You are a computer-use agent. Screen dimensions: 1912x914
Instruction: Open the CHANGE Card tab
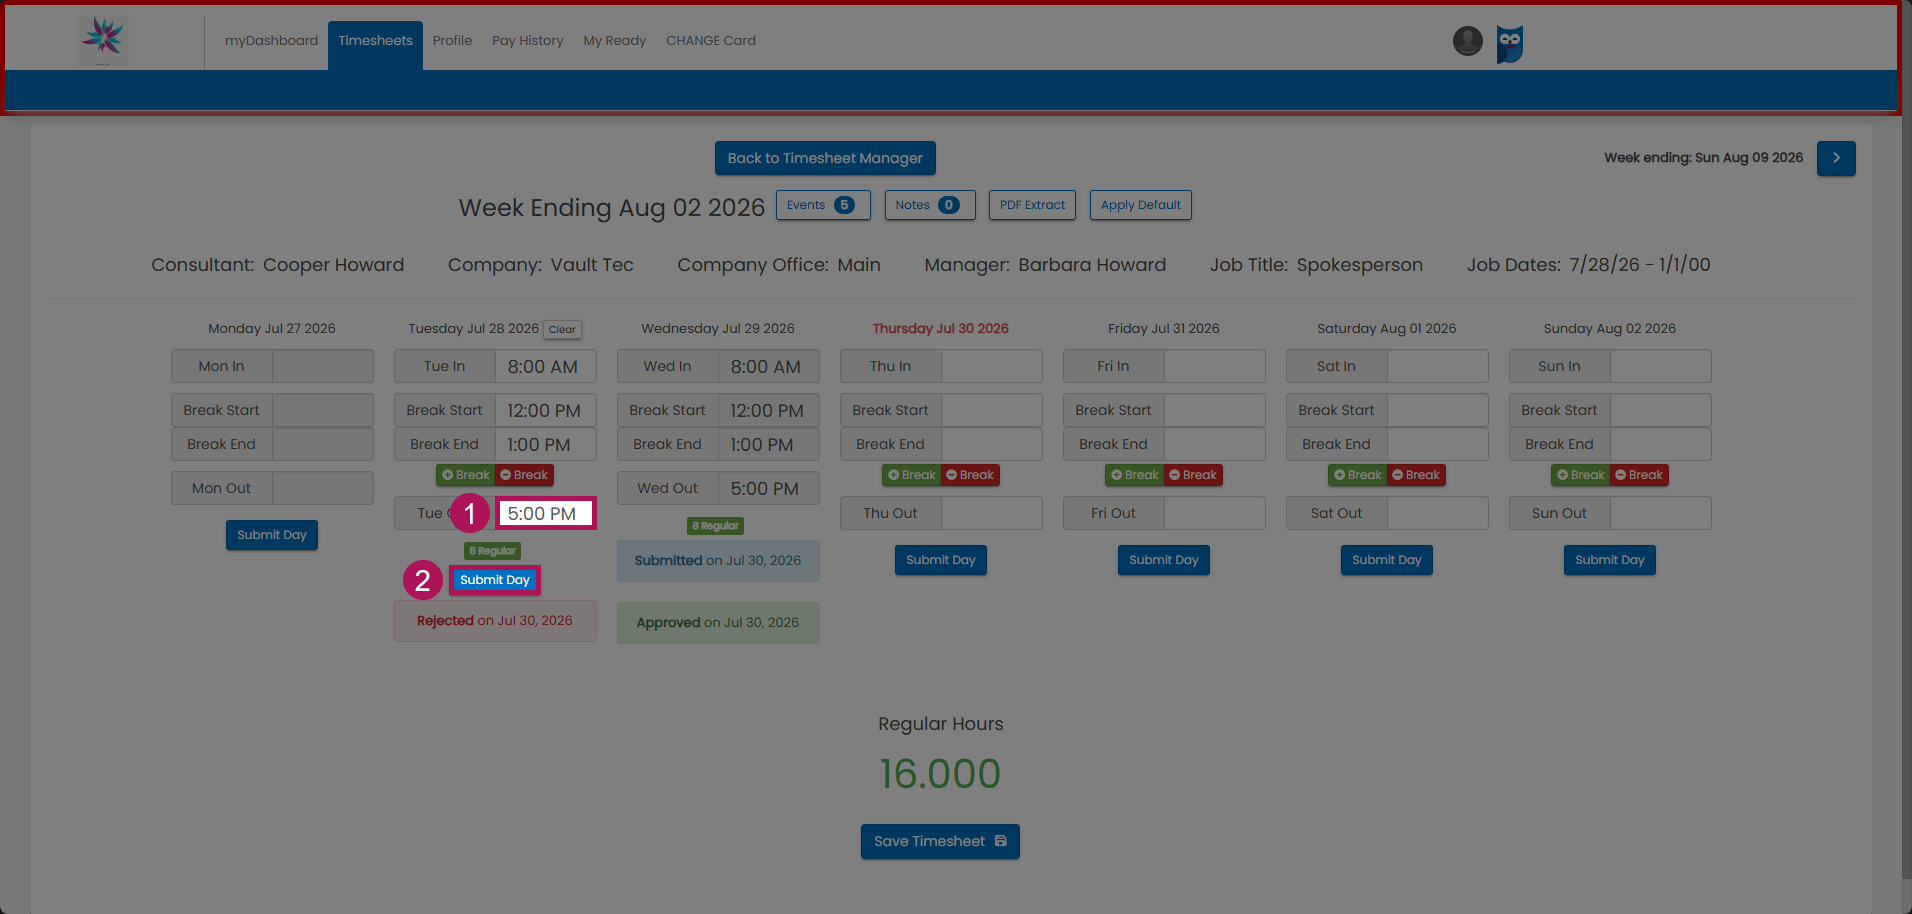711,41
